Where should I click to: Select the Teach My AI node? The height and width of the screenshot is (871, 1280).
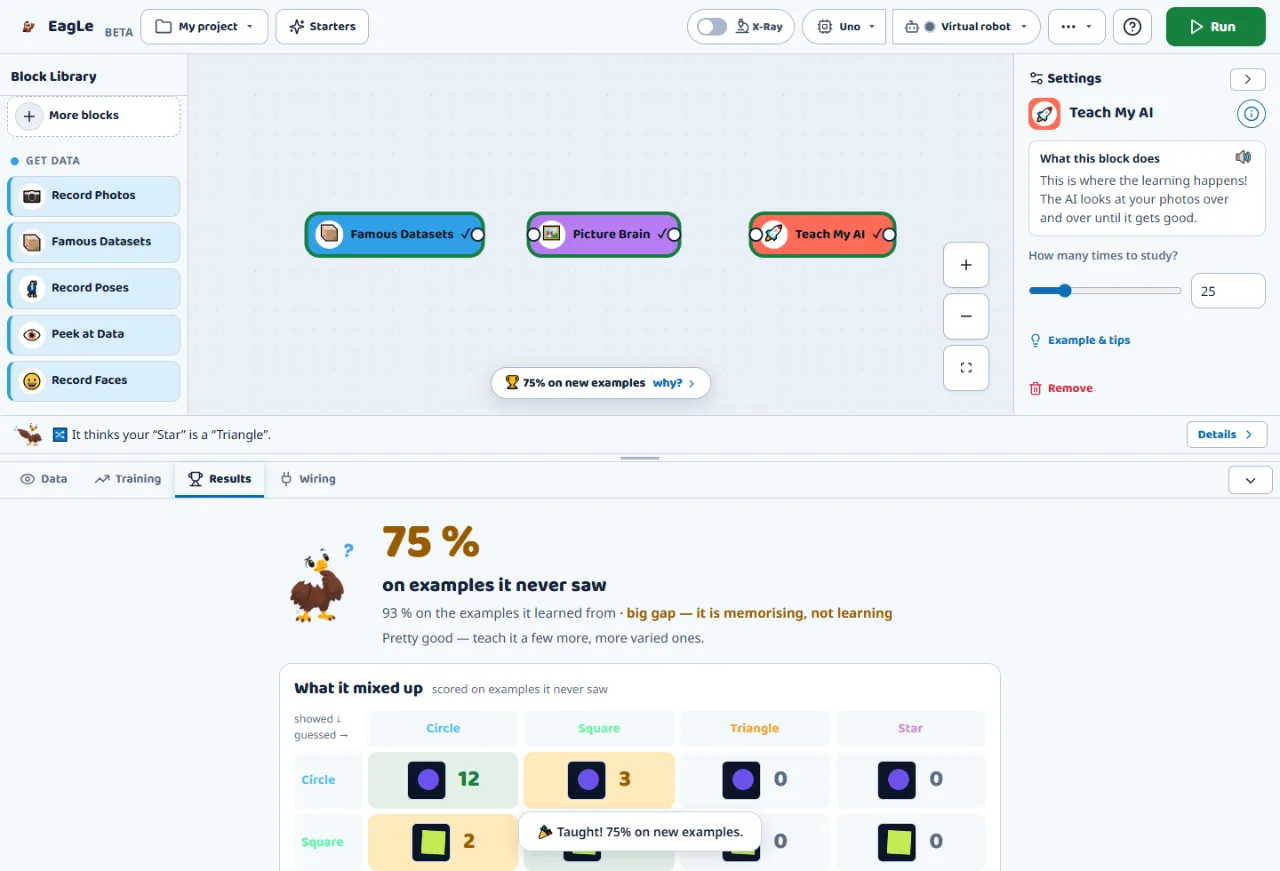pyautogui.click(x=822, y=234)
